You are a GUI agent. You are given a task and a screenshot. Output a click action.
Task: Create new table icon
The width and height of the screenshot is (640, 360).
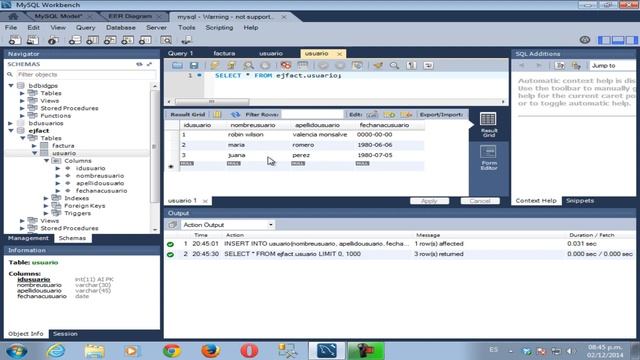(x=92, y=40)
